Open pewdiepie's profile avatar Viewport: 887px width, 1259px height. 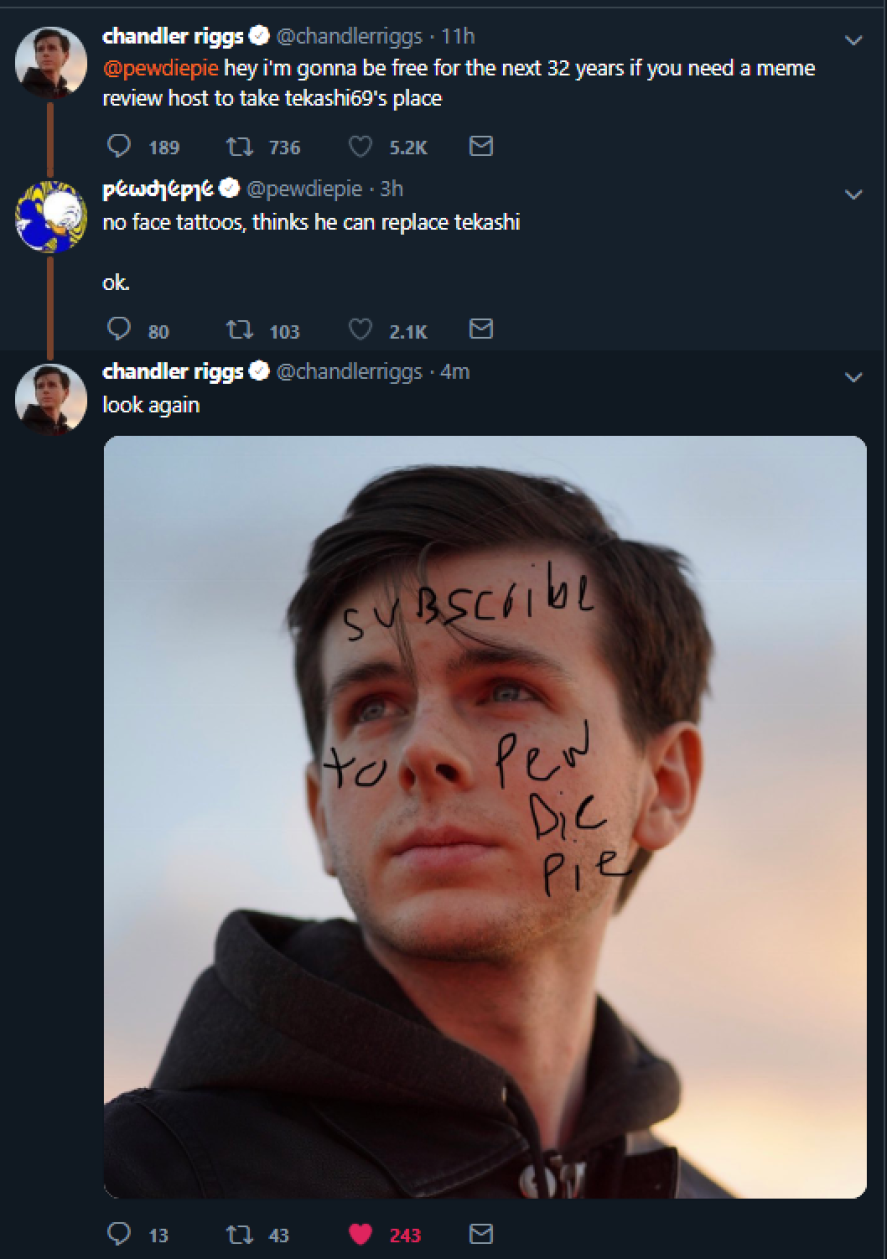(51, 217)
